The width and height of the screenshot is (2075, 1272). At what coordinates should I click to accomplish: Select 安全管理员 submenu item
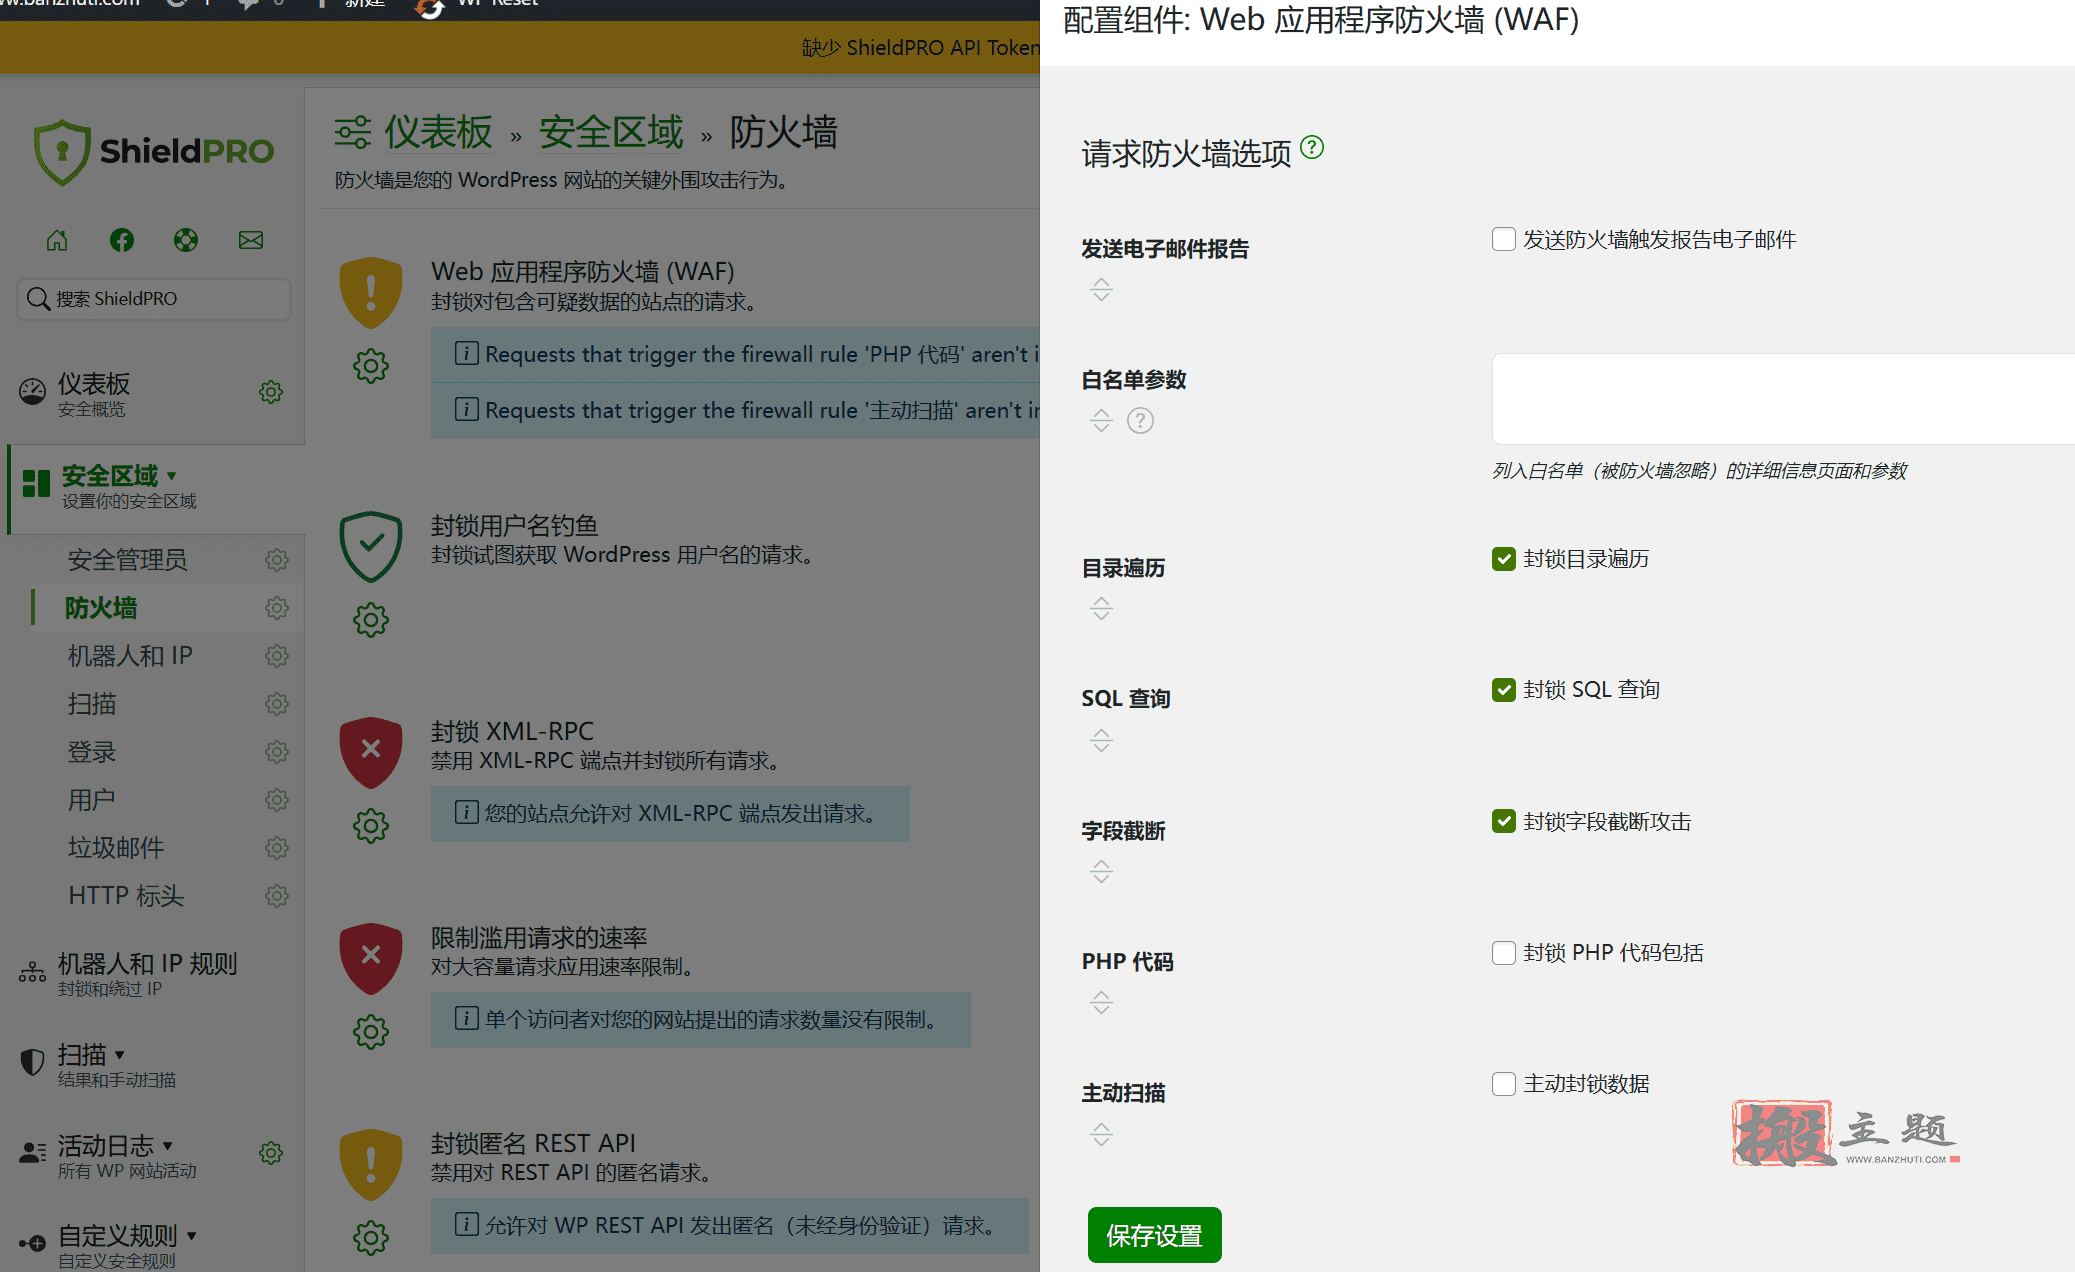pos(128,560)
